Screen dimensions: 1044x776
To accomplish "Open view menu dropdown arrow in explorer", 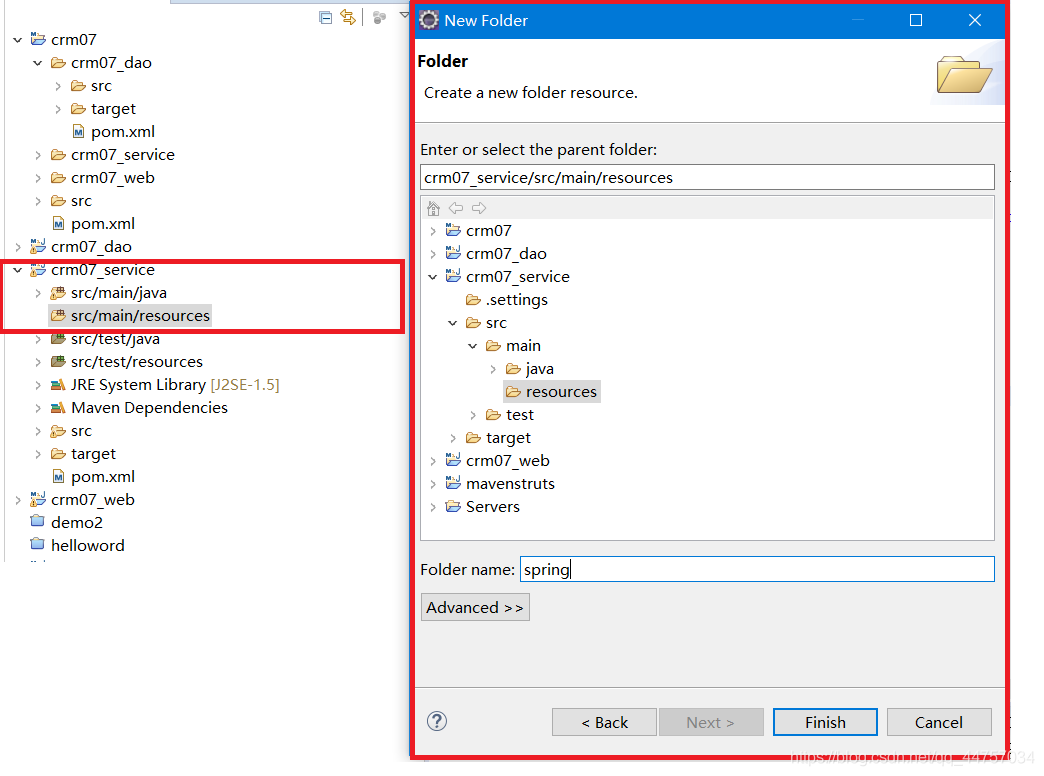I will pyautogui.click(x=403, y=15).
